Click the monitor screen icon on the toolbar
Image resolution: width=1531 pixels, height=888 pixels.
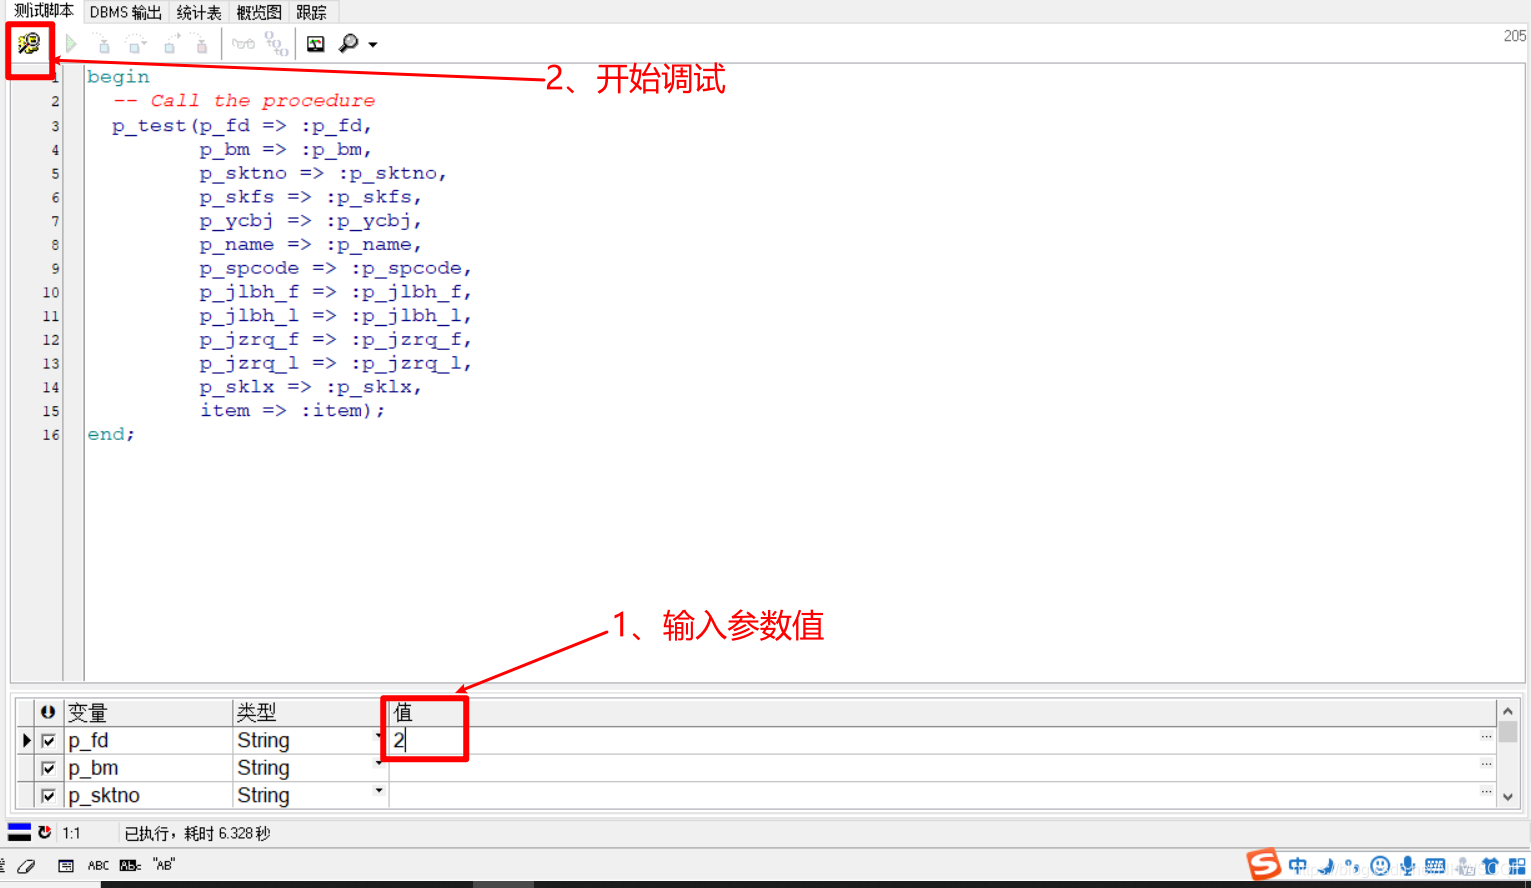tap(315, 44)
